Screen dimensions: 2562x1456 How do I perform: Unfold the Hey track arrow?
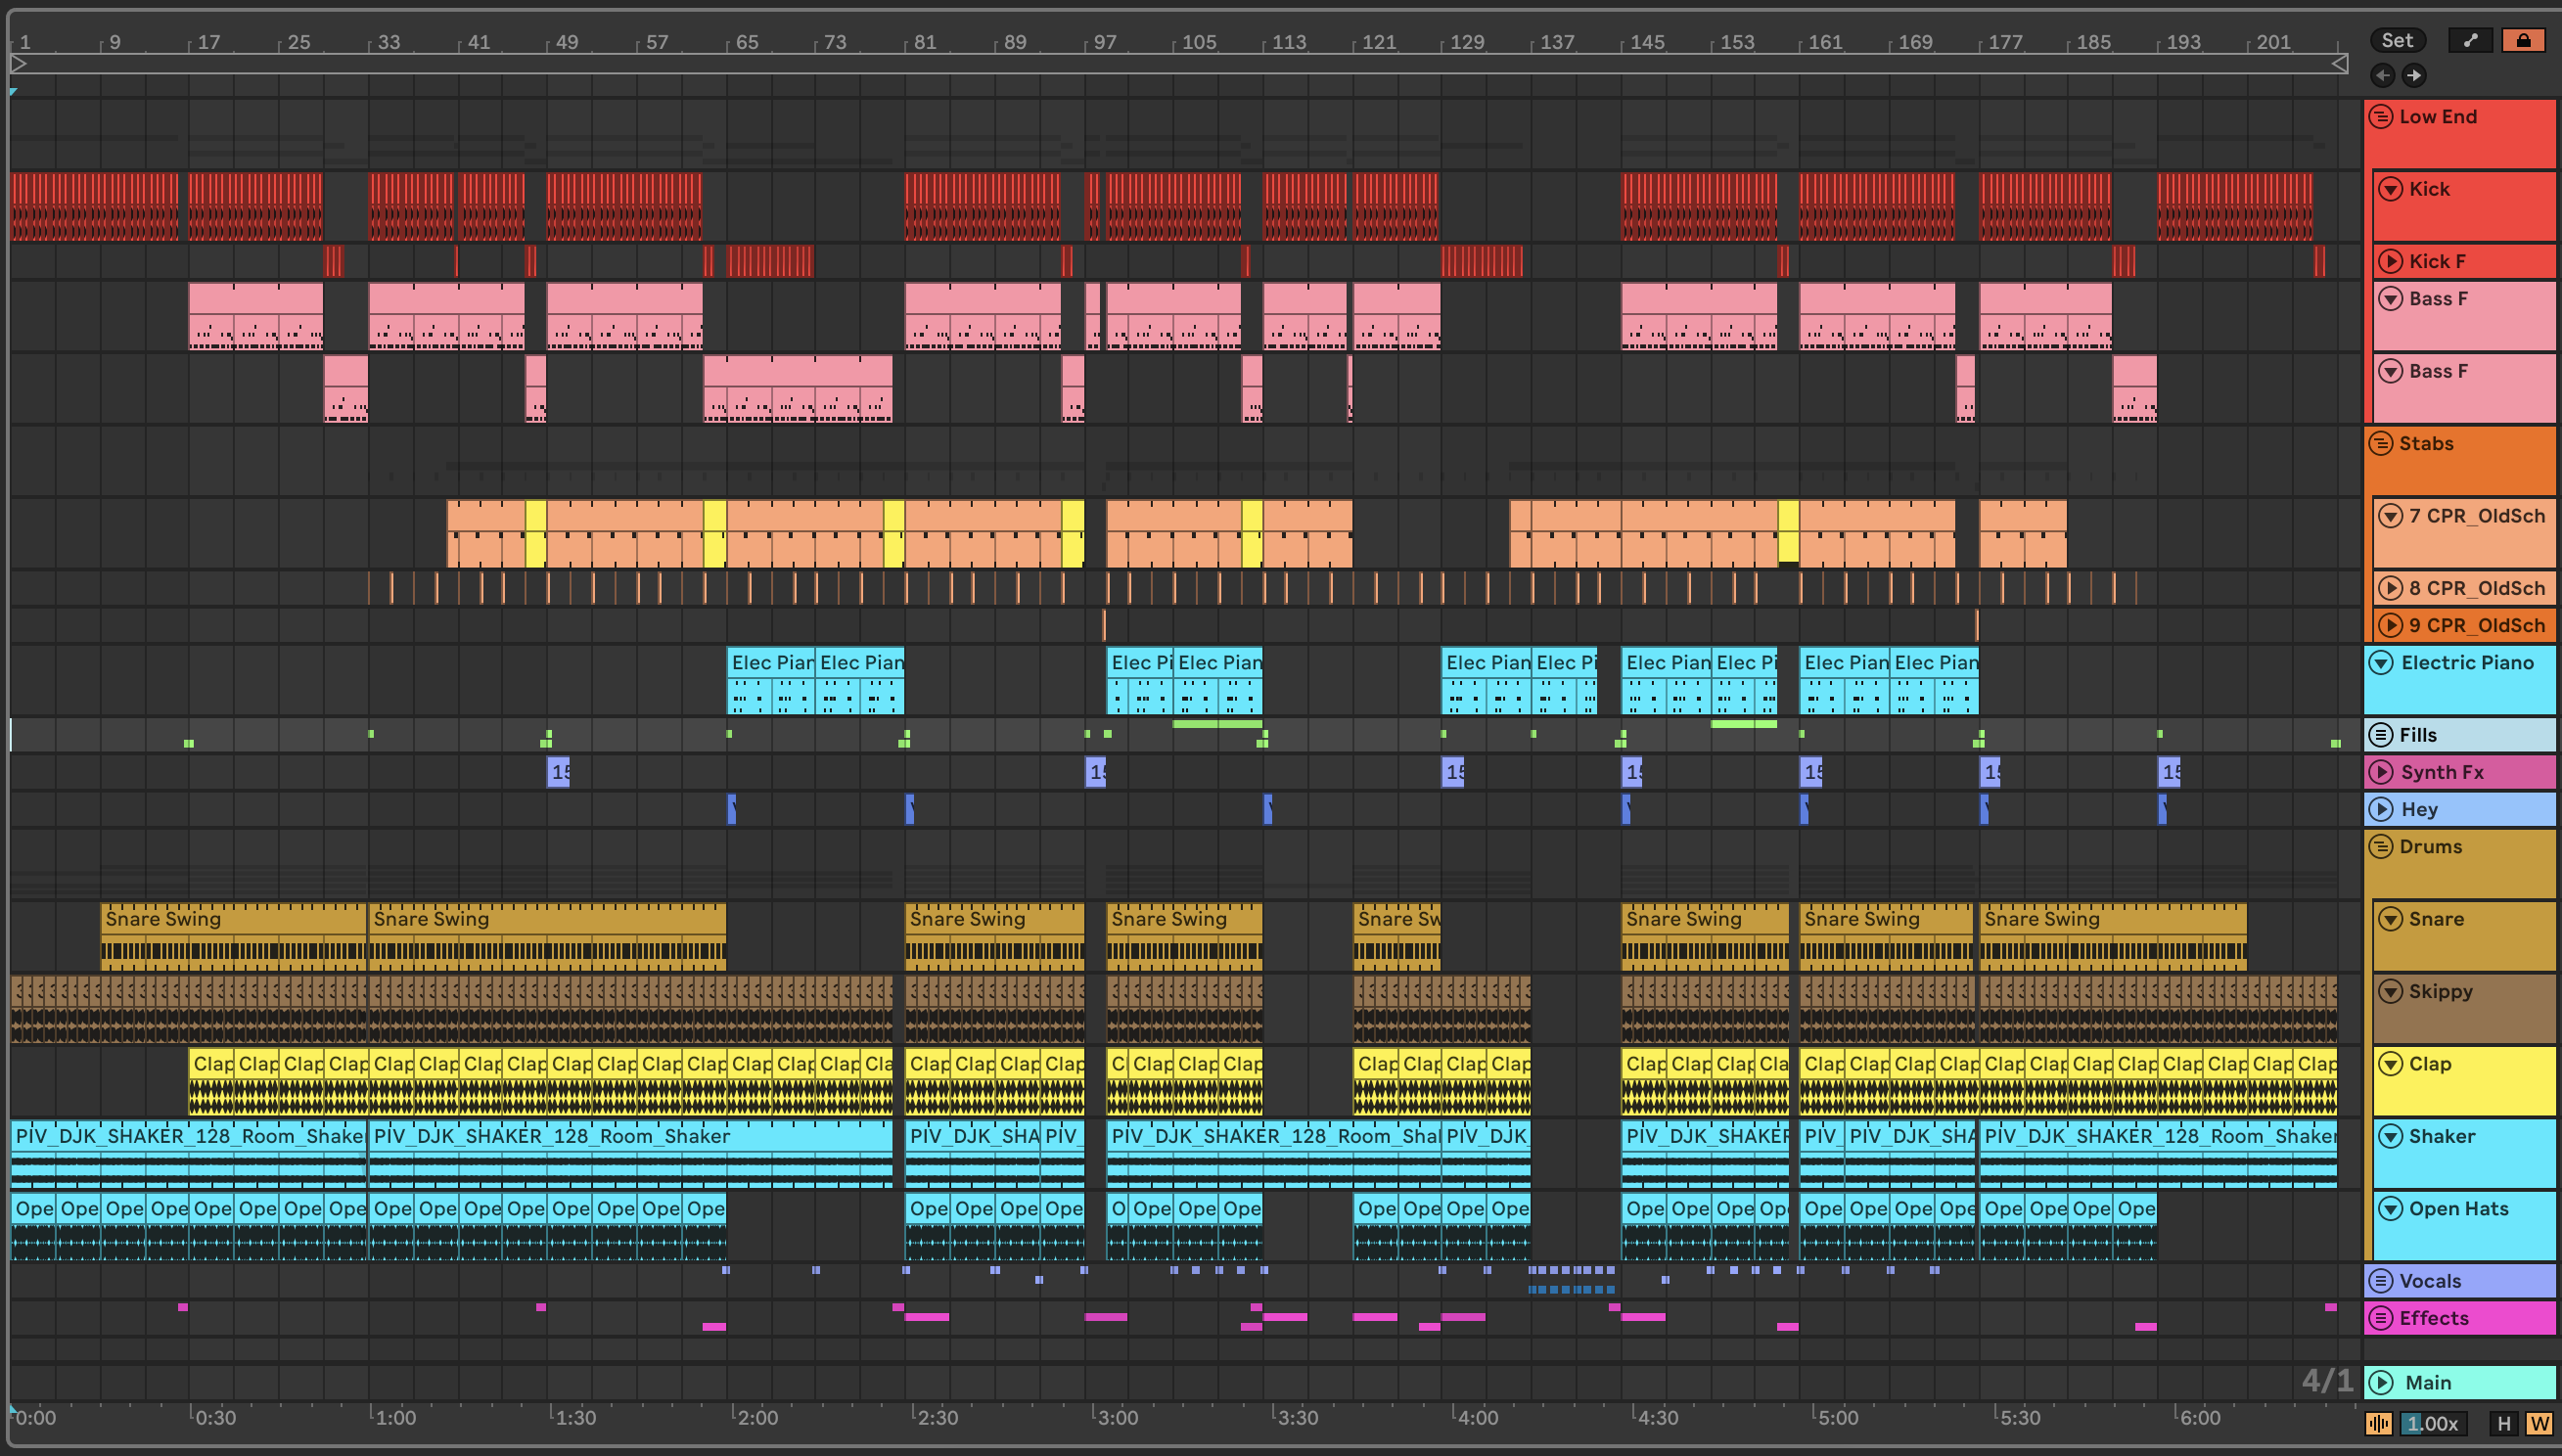(x=2382, y=809)
